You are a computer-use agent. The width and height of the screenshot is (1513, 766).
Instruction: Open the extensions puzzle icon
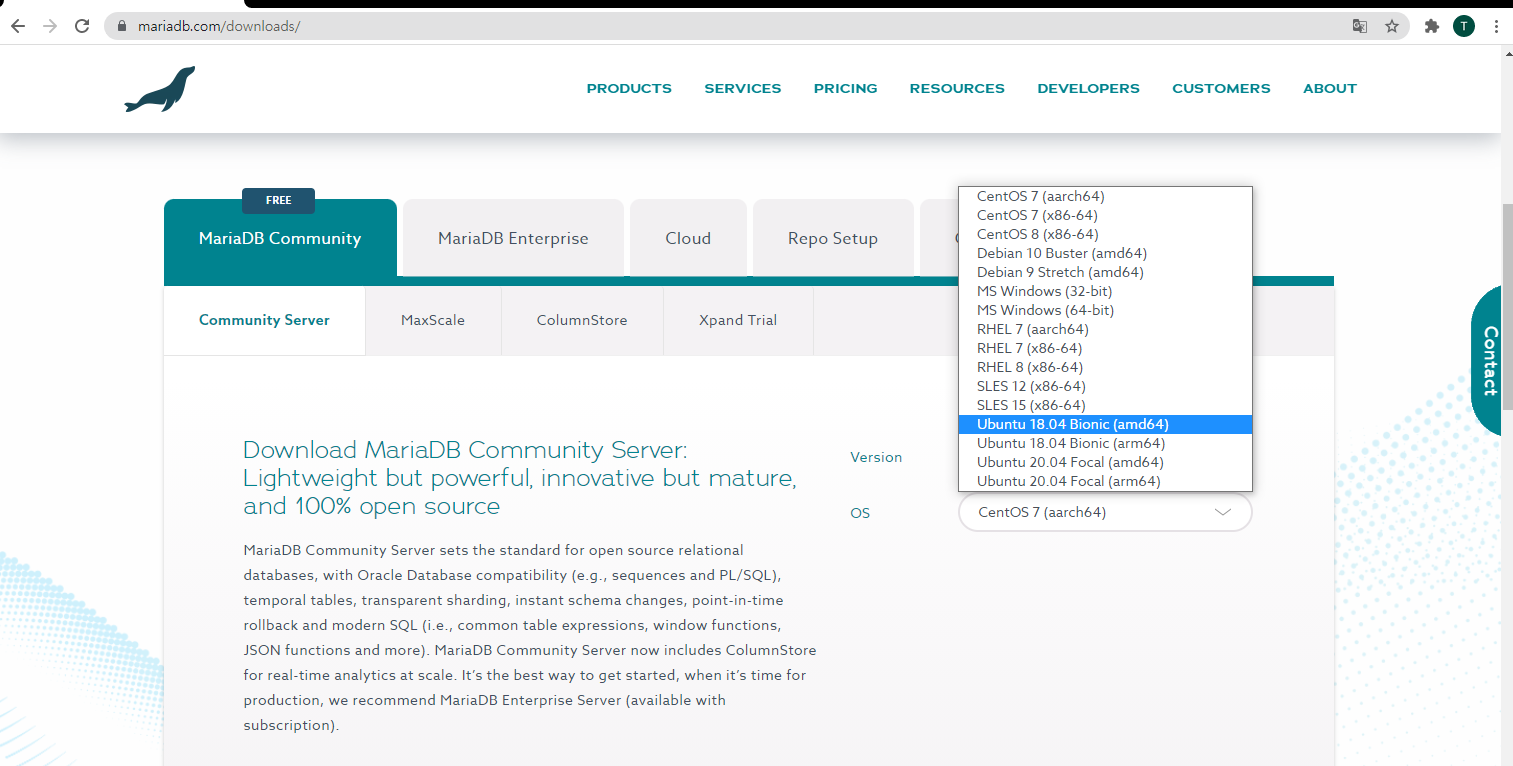tap(1432, 26)
